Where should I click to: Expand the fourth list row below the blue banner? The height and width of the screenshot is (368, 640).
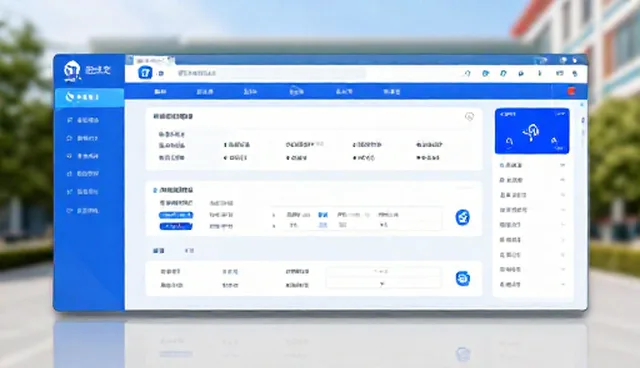[x=532, y=210]
